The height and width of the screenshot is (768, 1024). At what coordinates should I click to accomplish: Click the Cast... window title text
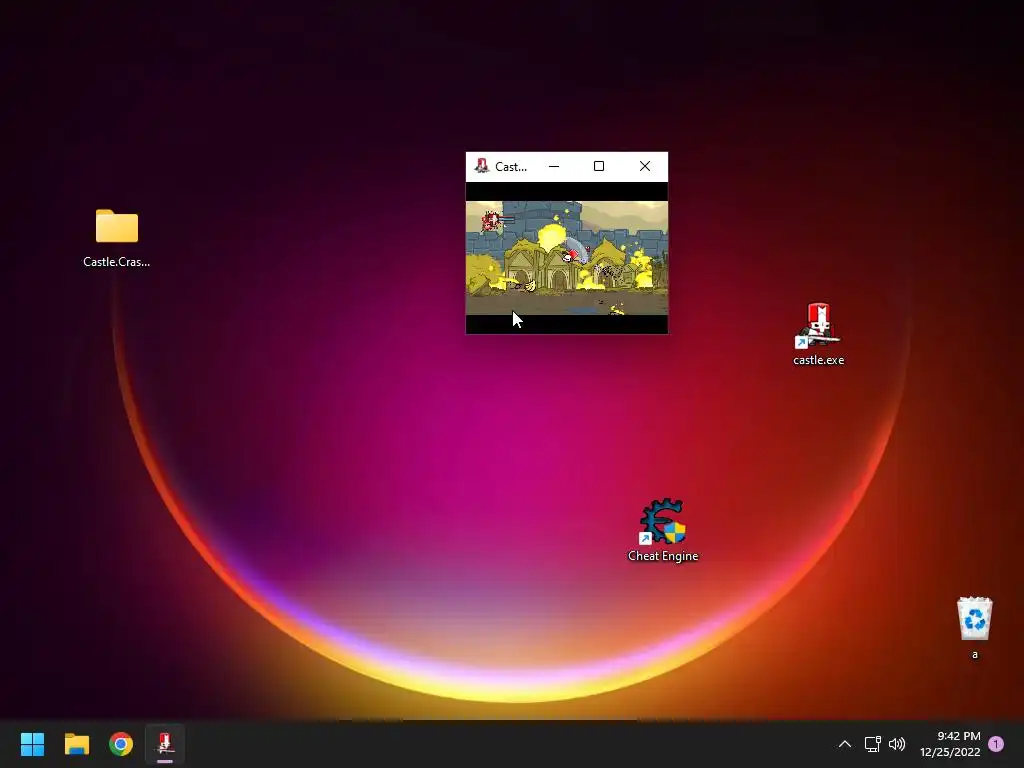click(511, 167)
